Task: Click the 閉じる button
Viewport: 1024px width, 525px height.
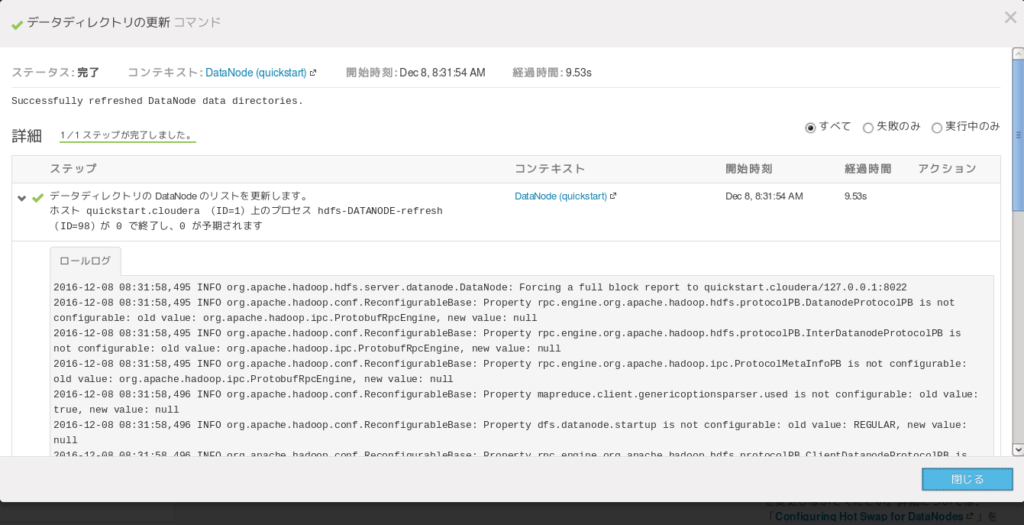Action: coord(967,479)
